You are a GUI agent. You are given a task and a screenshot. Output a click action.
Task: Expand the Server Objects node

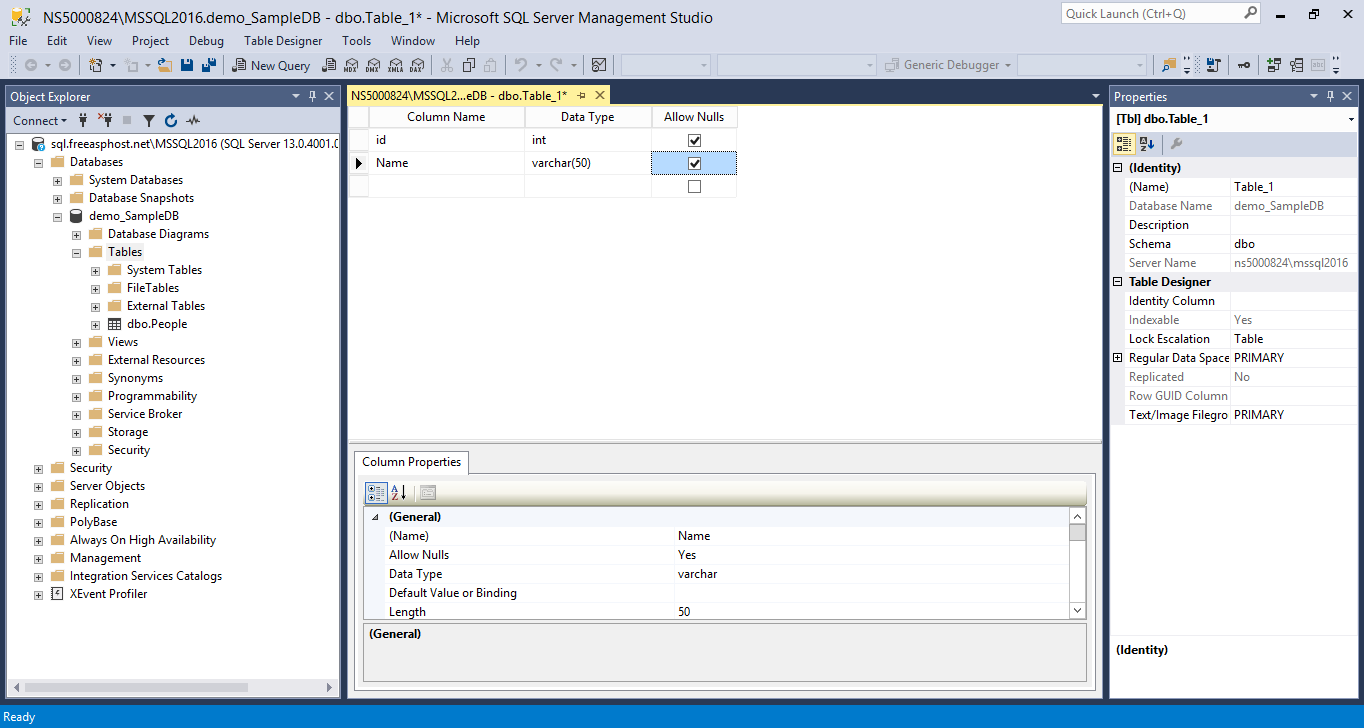point(39,486)
